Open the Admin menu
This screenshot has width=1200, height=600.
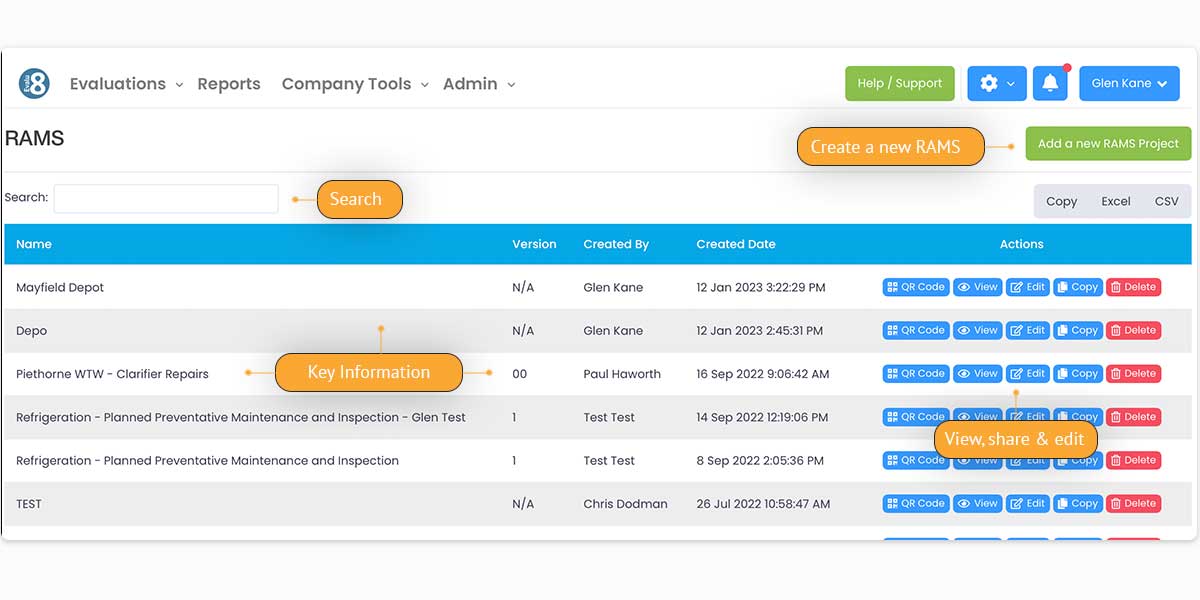[x=471, y=84]
